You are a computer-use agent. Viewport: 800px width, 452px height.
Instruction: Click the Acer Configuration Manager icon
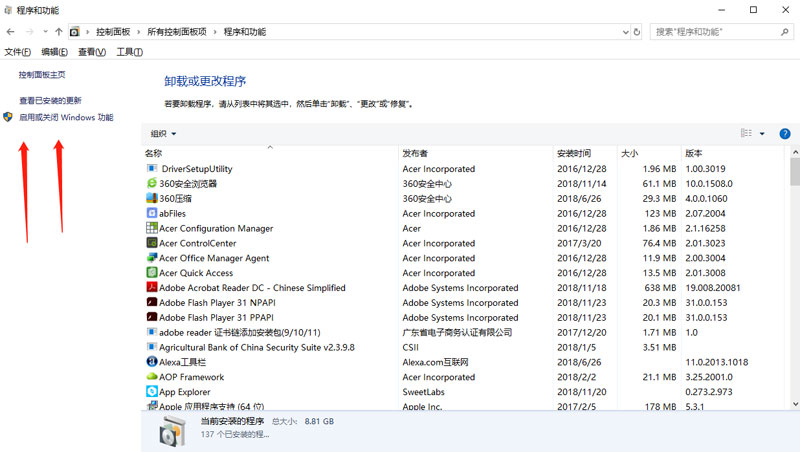152,228
